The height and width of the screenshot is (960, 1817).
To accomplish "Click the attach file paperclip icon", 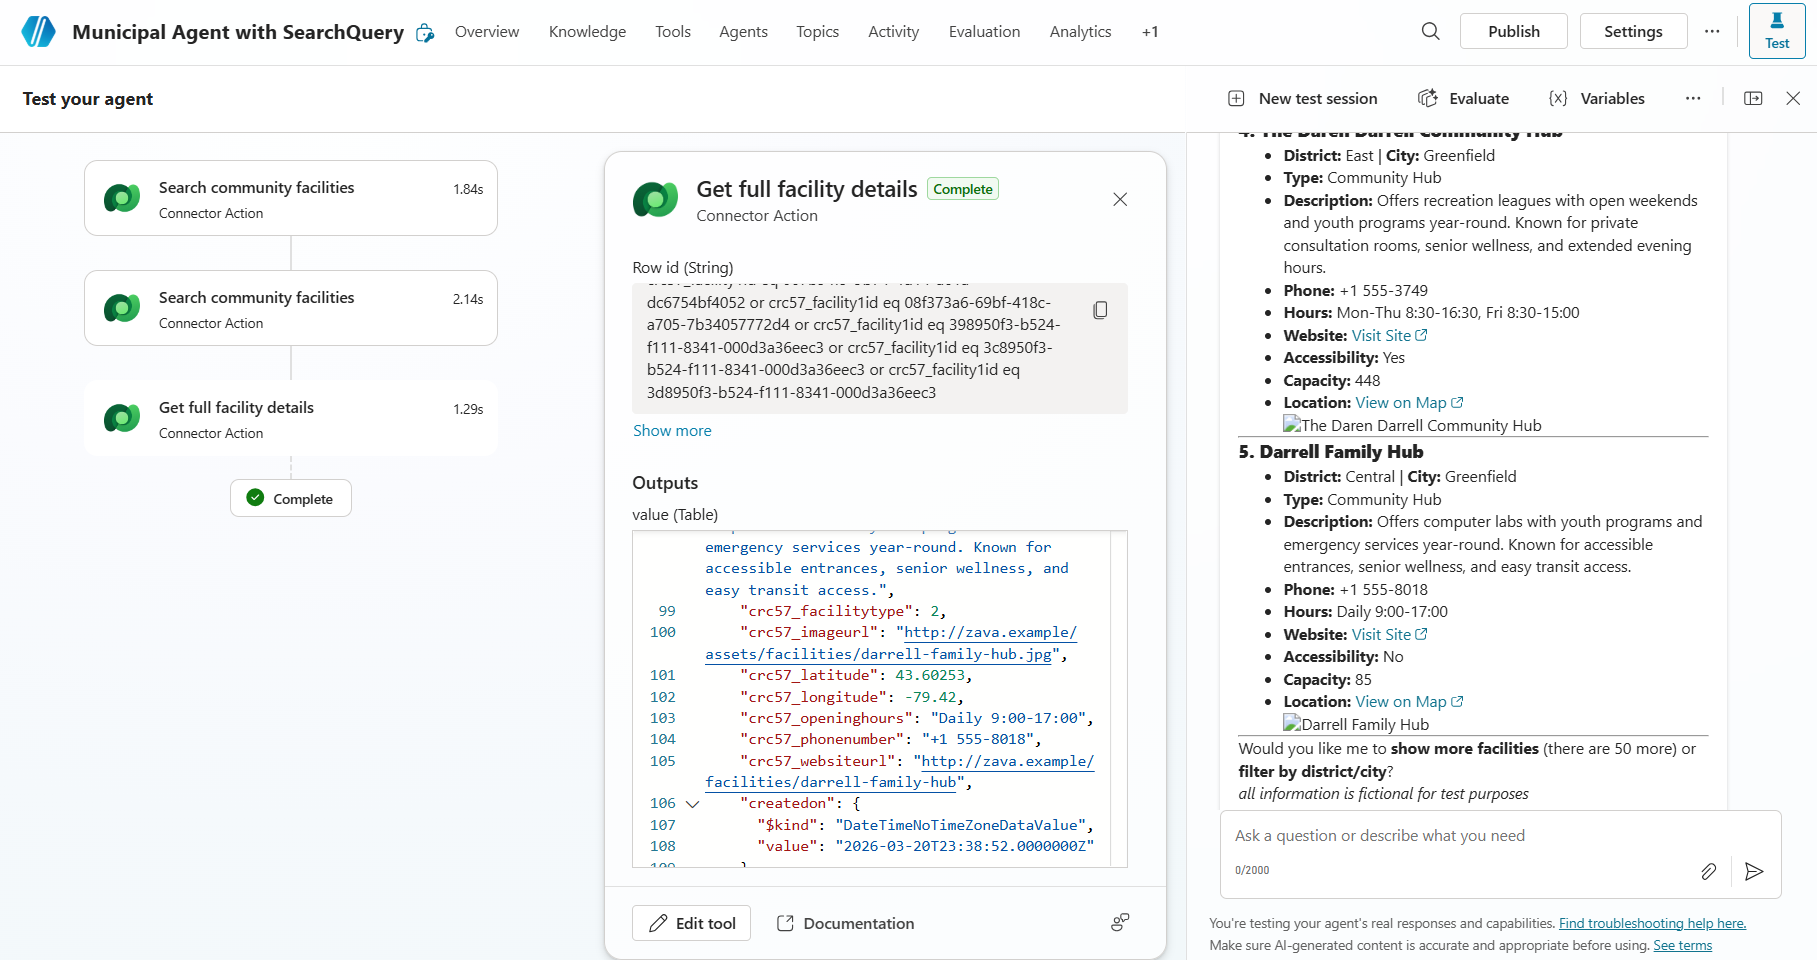I will (1708, 871).
